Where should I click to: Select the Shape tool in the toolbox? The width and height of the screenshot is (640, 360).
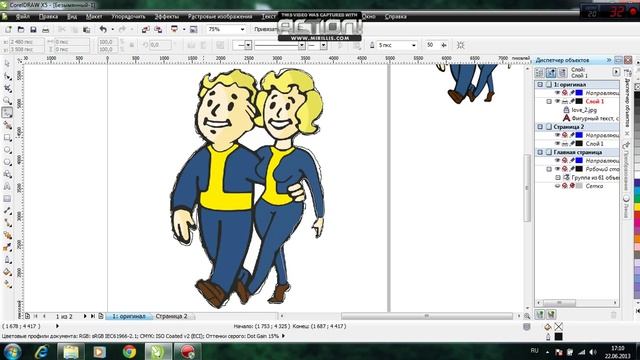pos(7,76)
